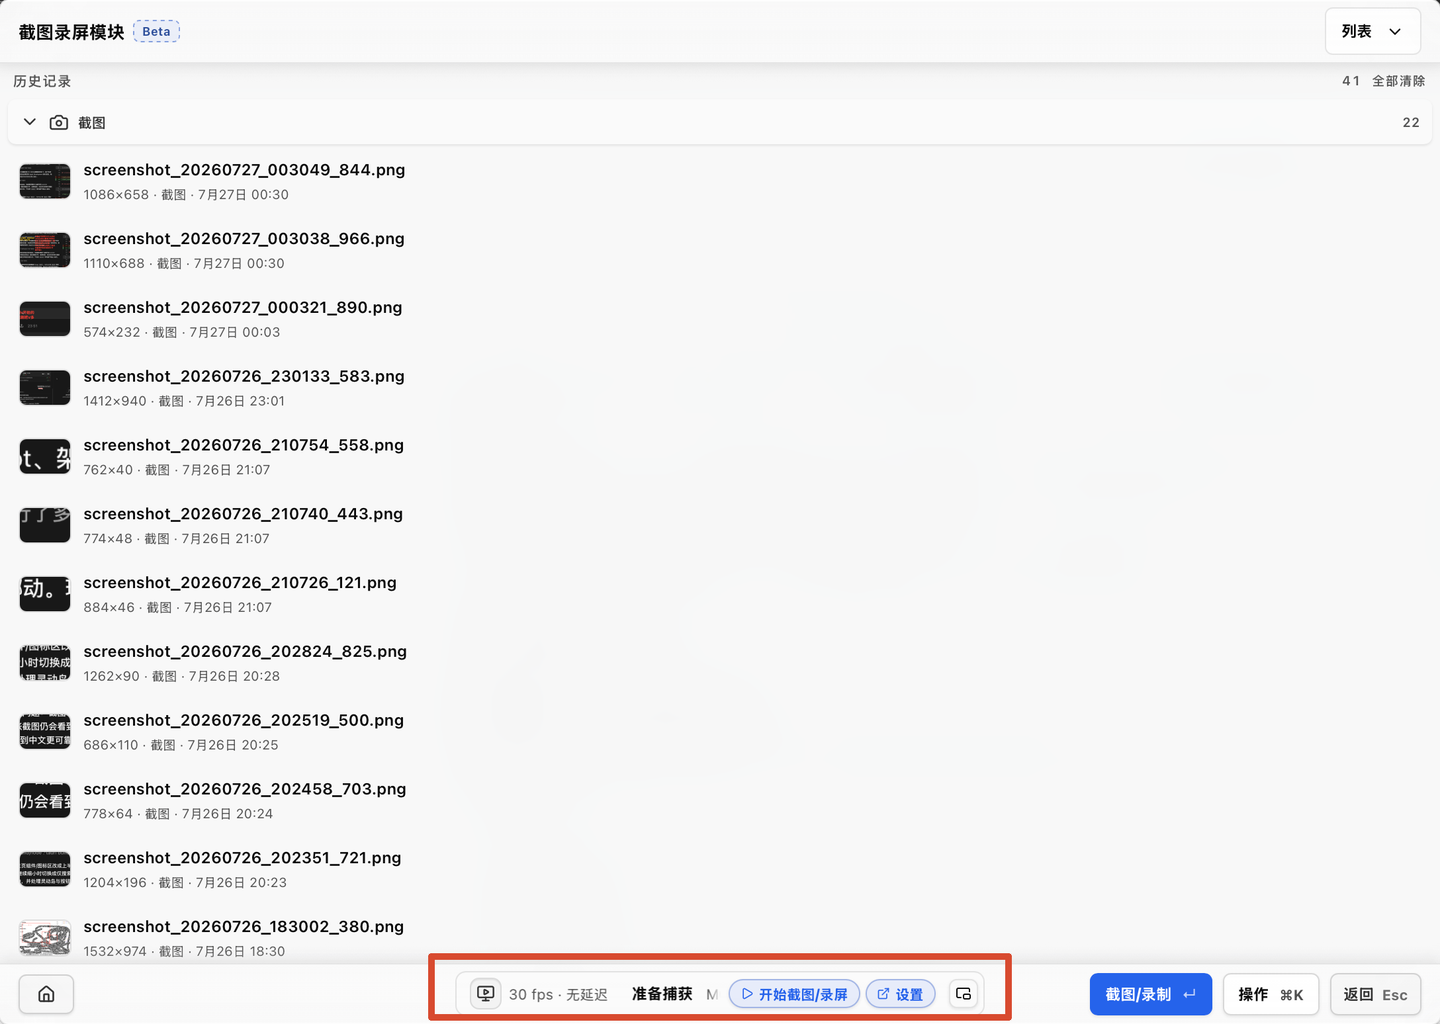Click the 历史记录 section label

click(x=42, y=81)
